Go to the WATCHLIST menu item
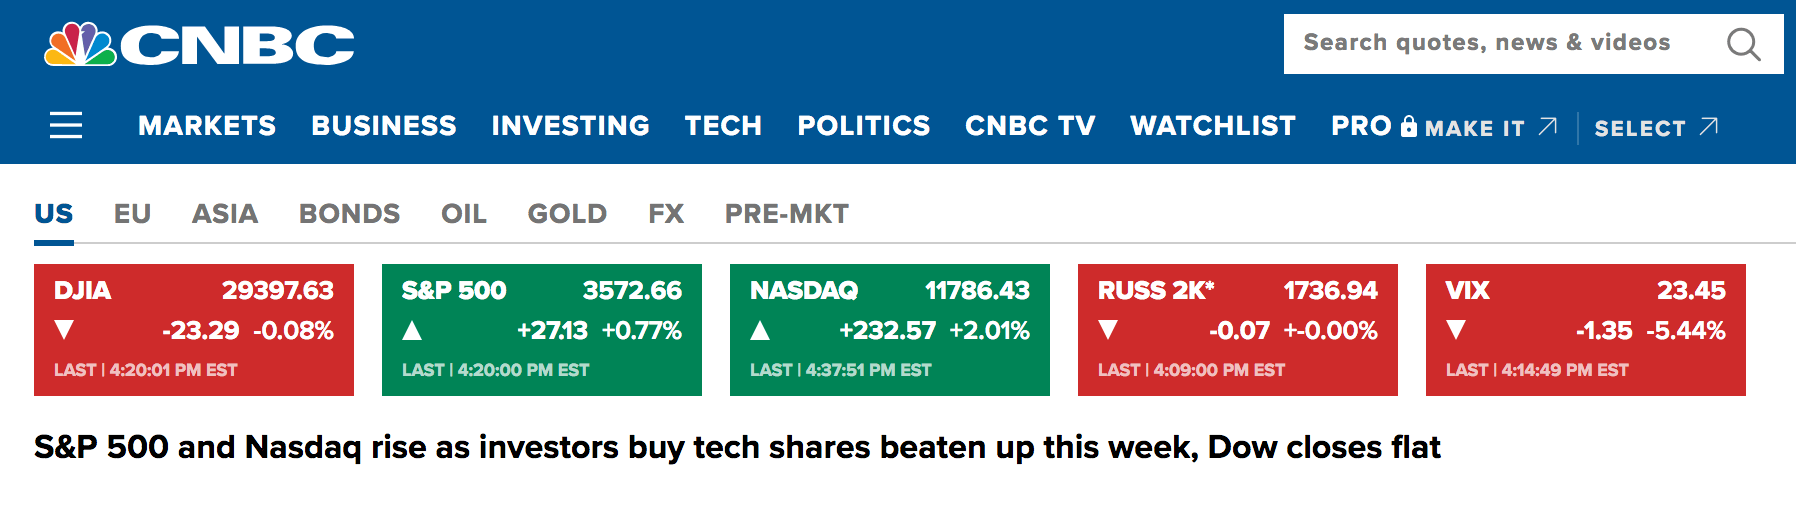The image size is (1796, 506). [1213, 126]
